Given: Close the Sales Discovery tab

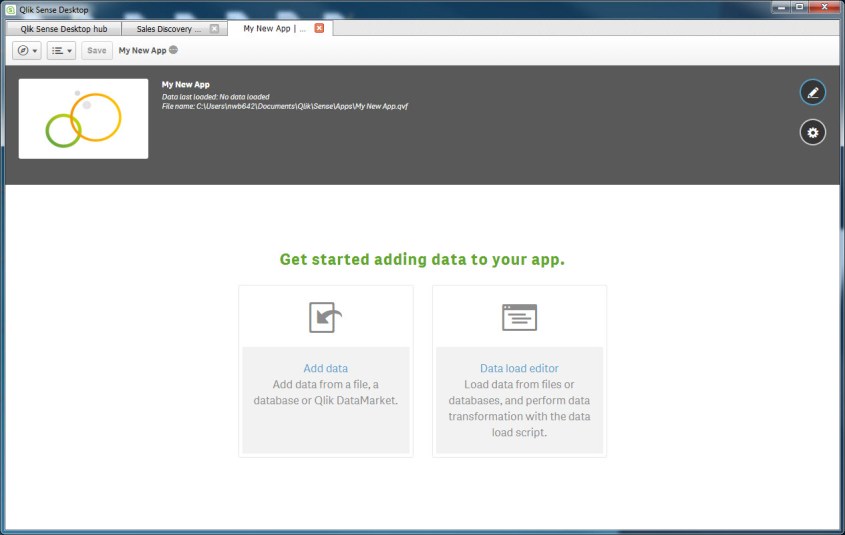Looking at the screenshot, I should pyautogui.click(x=214, y=29).
